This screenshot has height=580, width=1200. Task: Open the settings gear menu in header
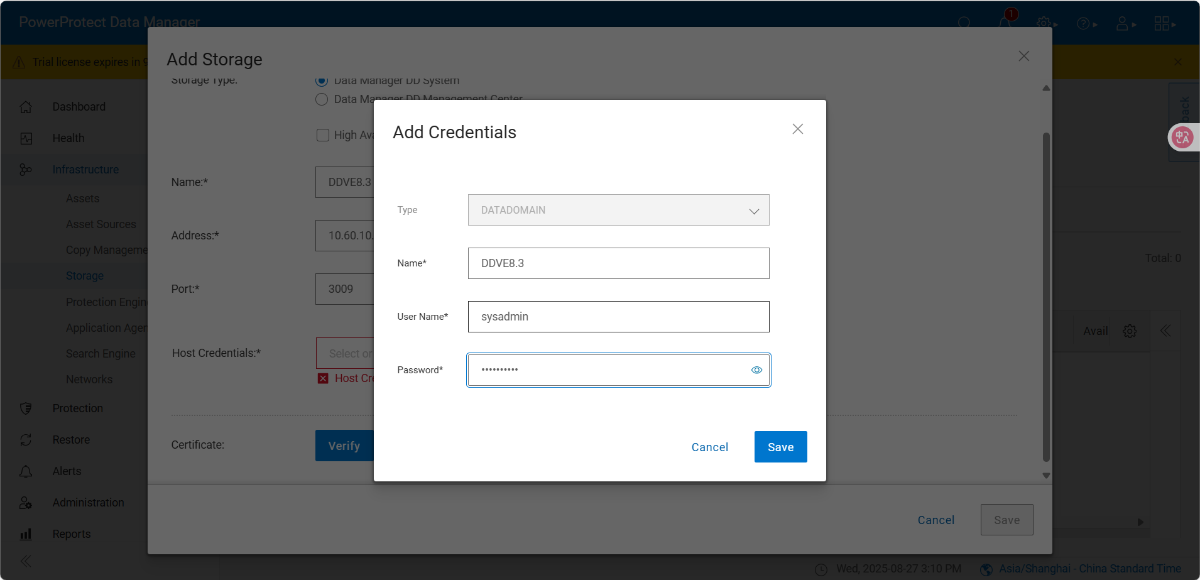pyautogui.click(x=1046, y=22)
